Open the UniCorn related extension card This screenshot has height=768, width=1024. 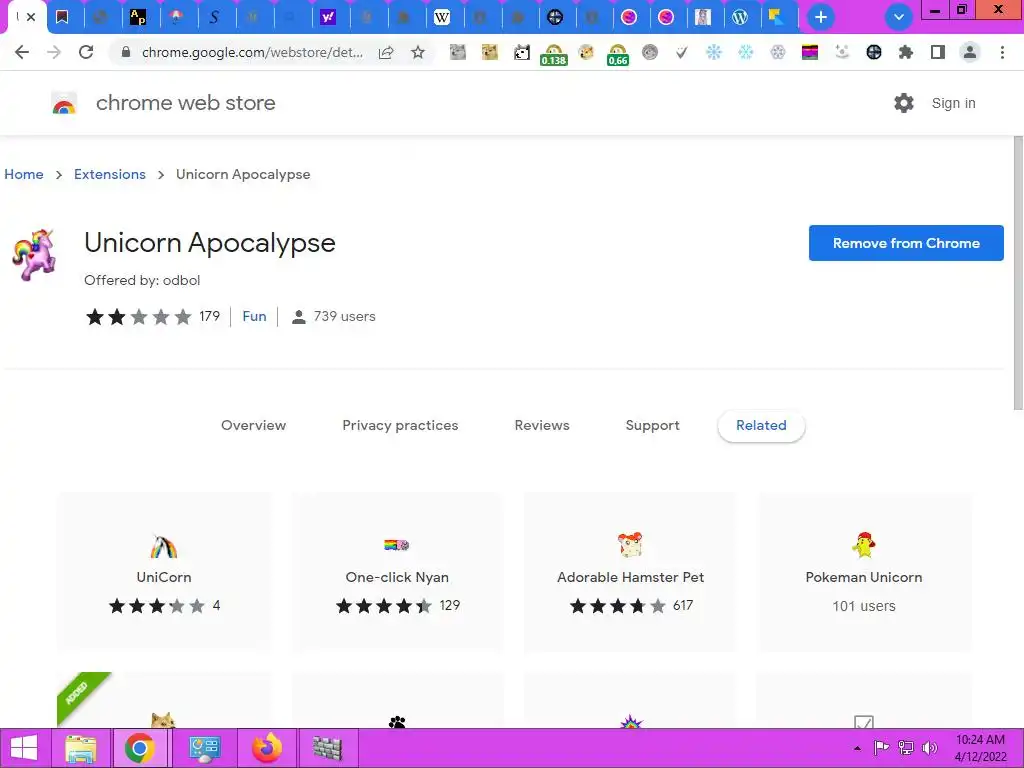(x=164, y=572)
